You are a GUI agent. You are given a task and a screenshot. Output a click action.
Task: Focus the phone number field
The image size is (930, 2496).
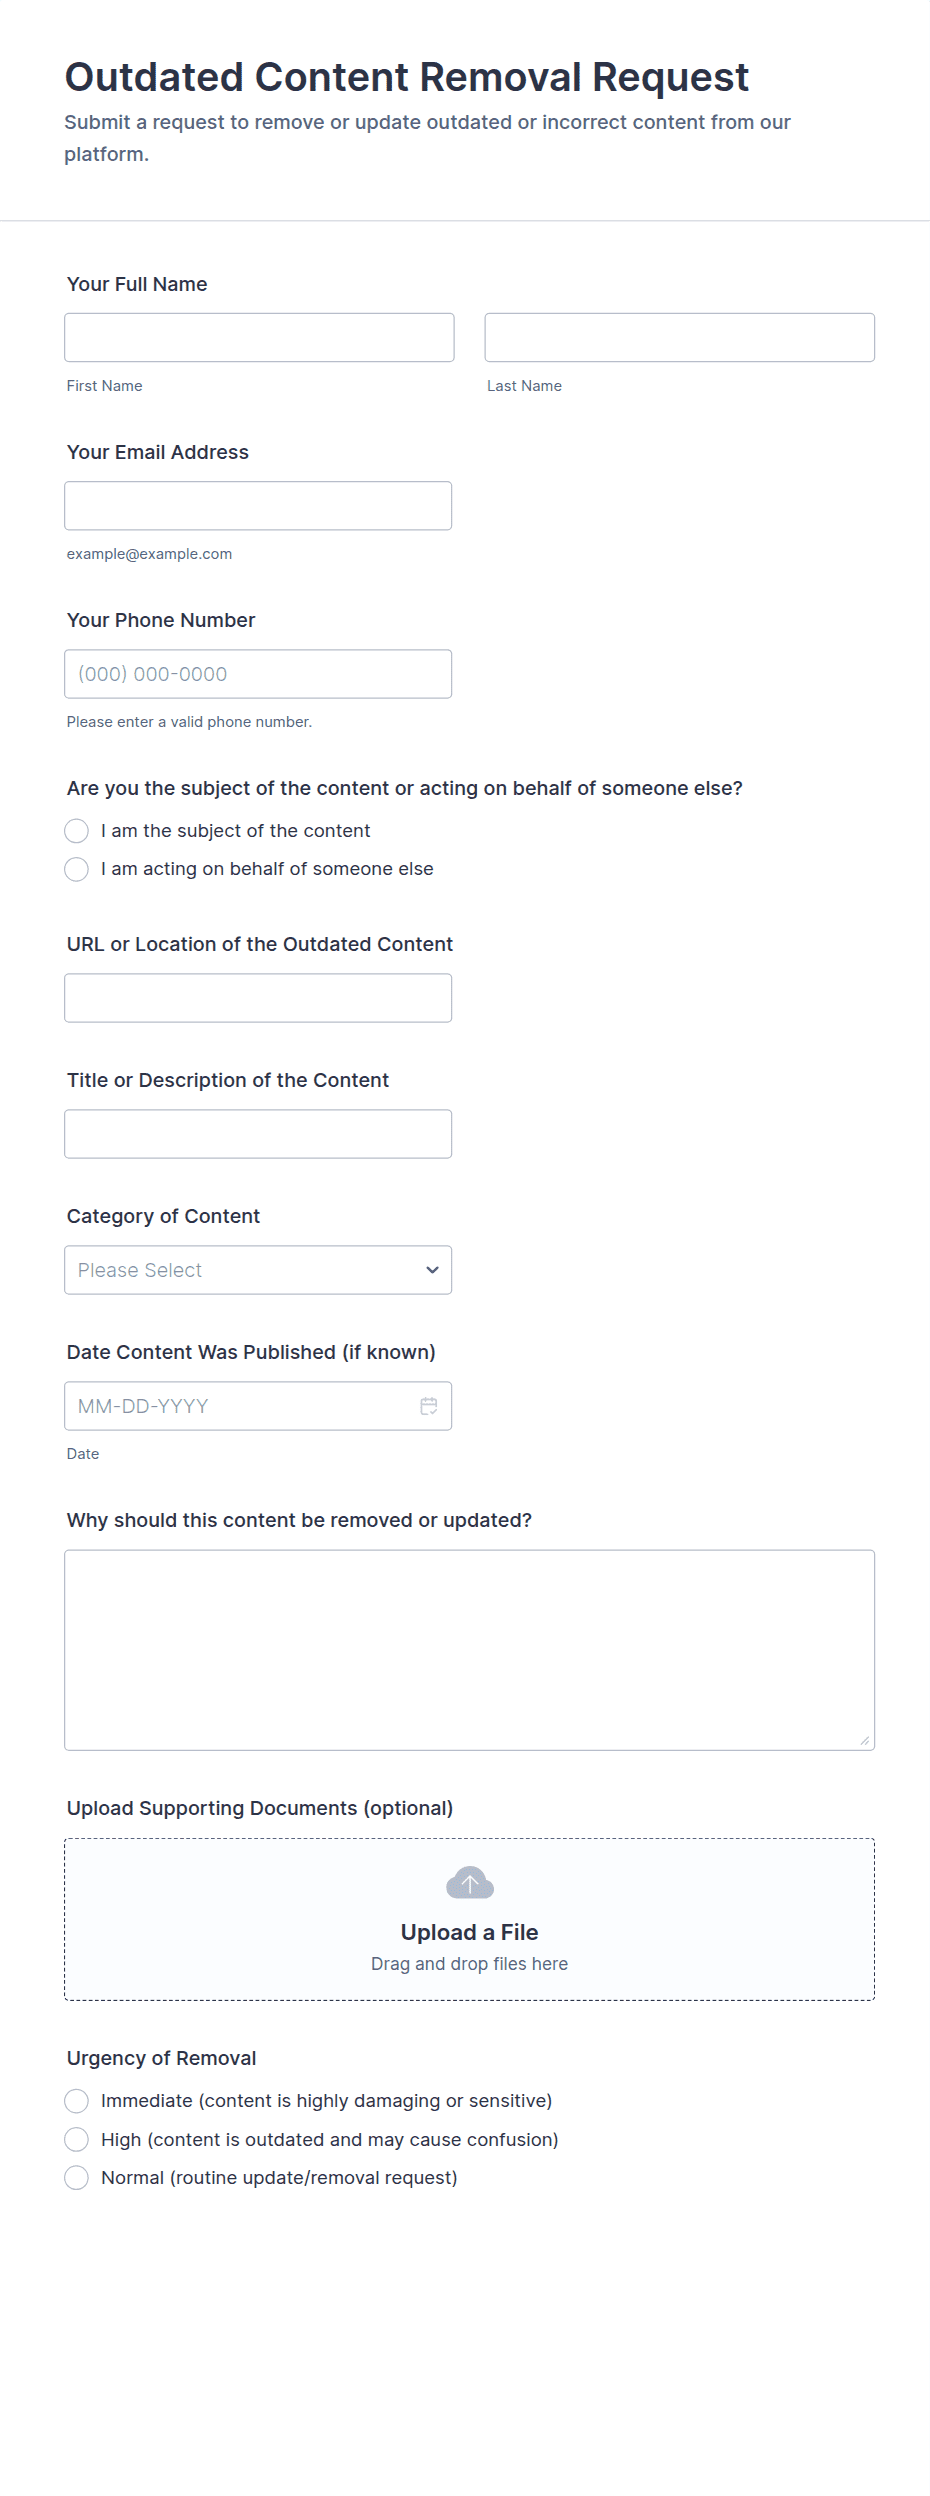pyautogui.click(x=257, y=674)
